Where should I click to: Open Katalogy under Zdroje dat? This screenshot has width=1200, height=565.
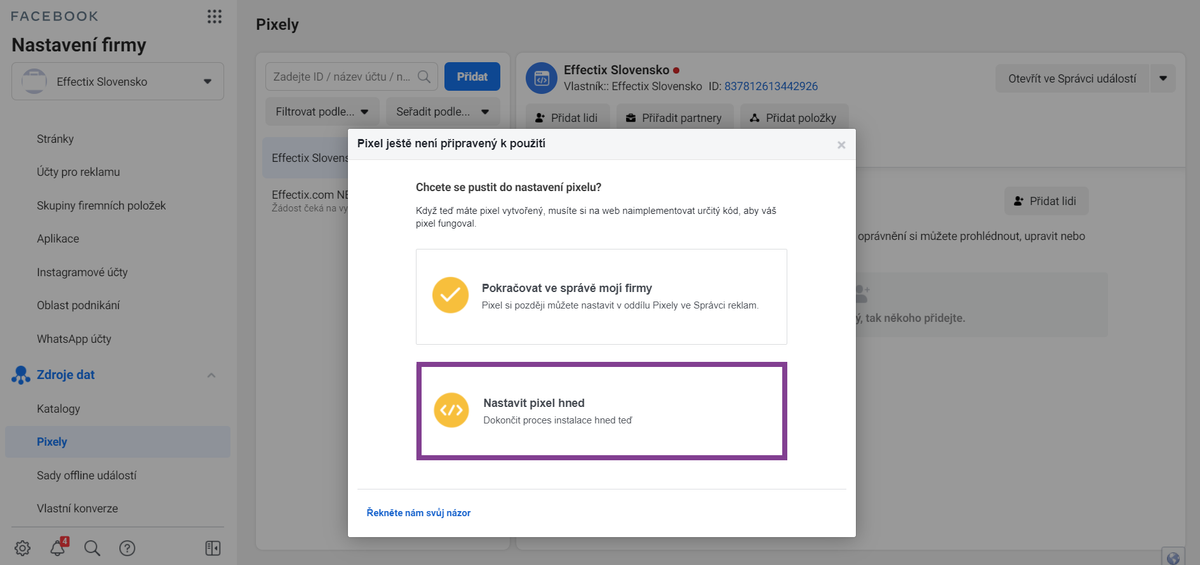(x=58, y=408)
